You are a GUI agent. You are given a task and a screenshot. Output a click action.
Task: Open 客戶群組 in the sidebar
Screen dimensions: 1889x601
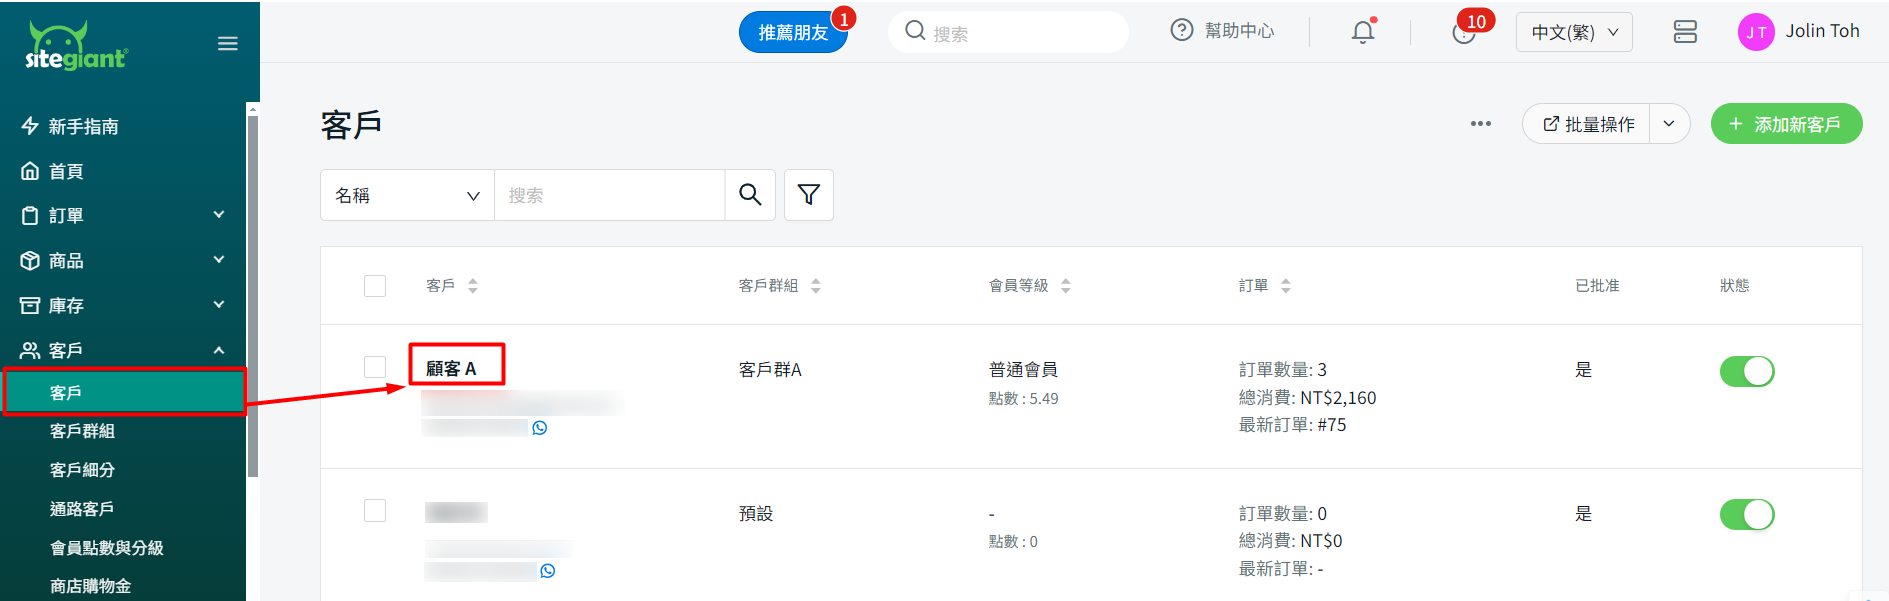click(82, 431)
